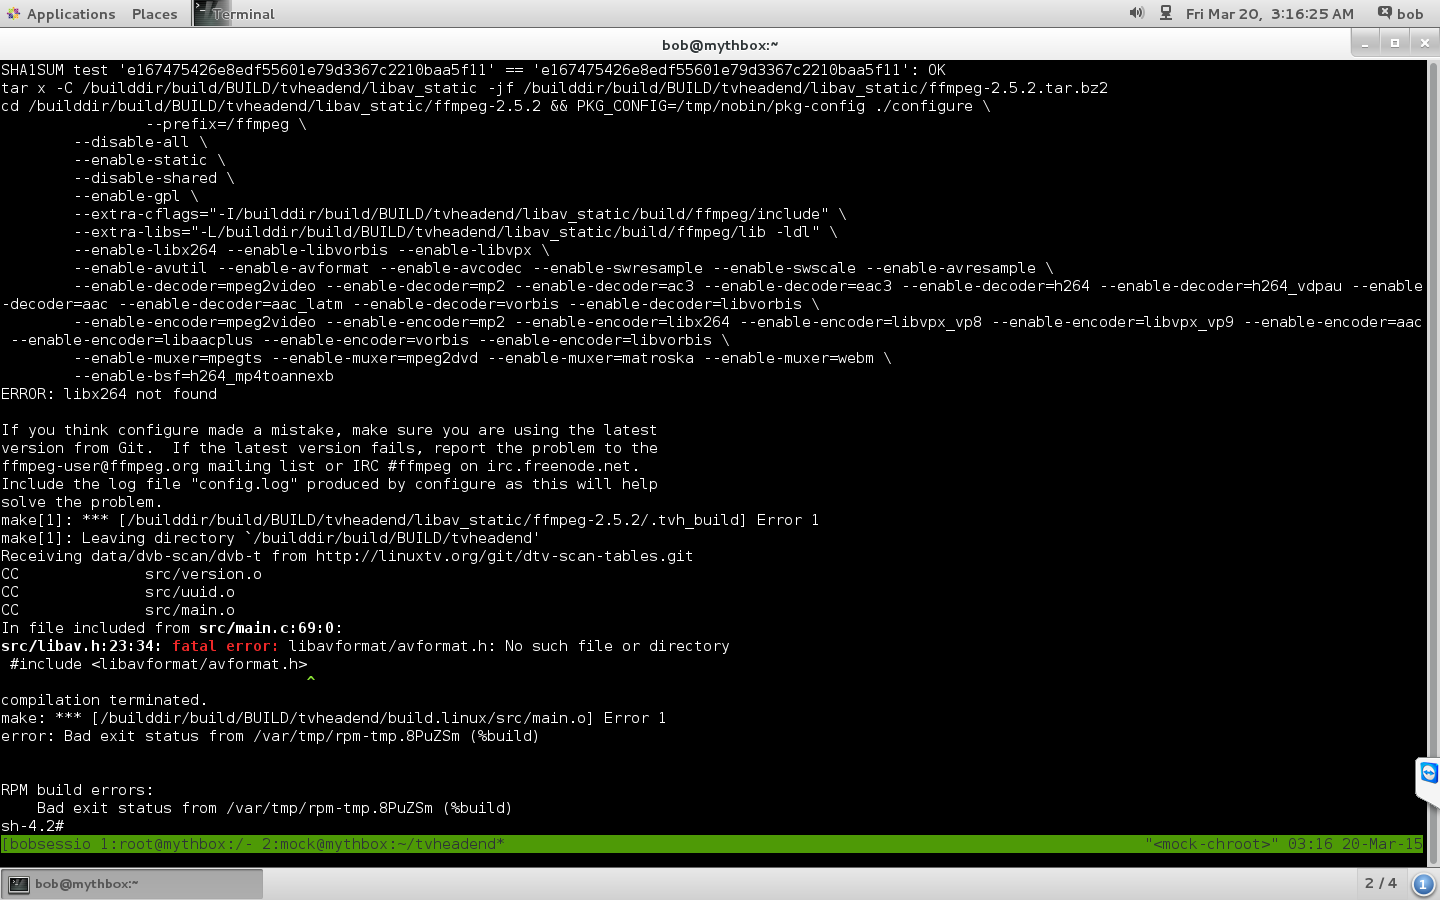Click the 'ERROR: libx264 not found' line

coord(109,394)
